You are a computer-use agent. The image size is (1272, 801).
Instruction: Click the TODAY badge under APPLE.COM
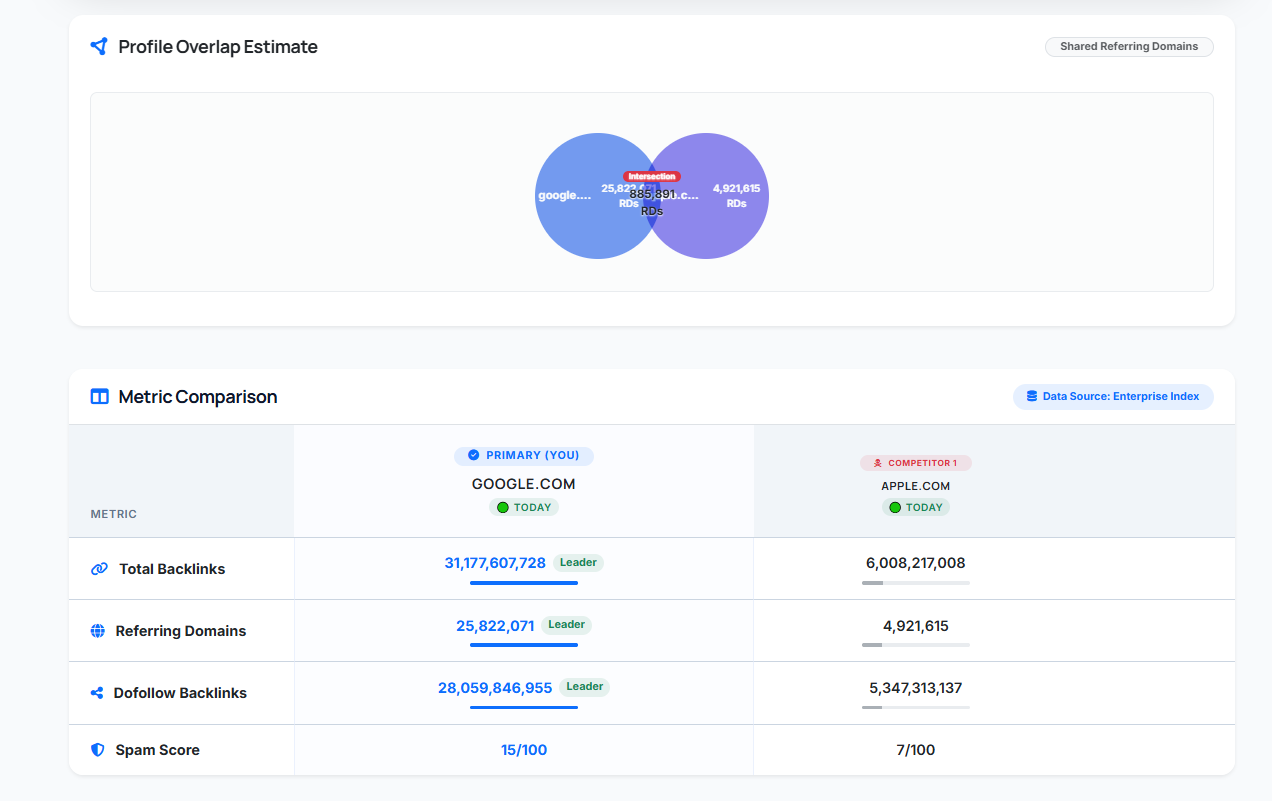click(916, 507)
